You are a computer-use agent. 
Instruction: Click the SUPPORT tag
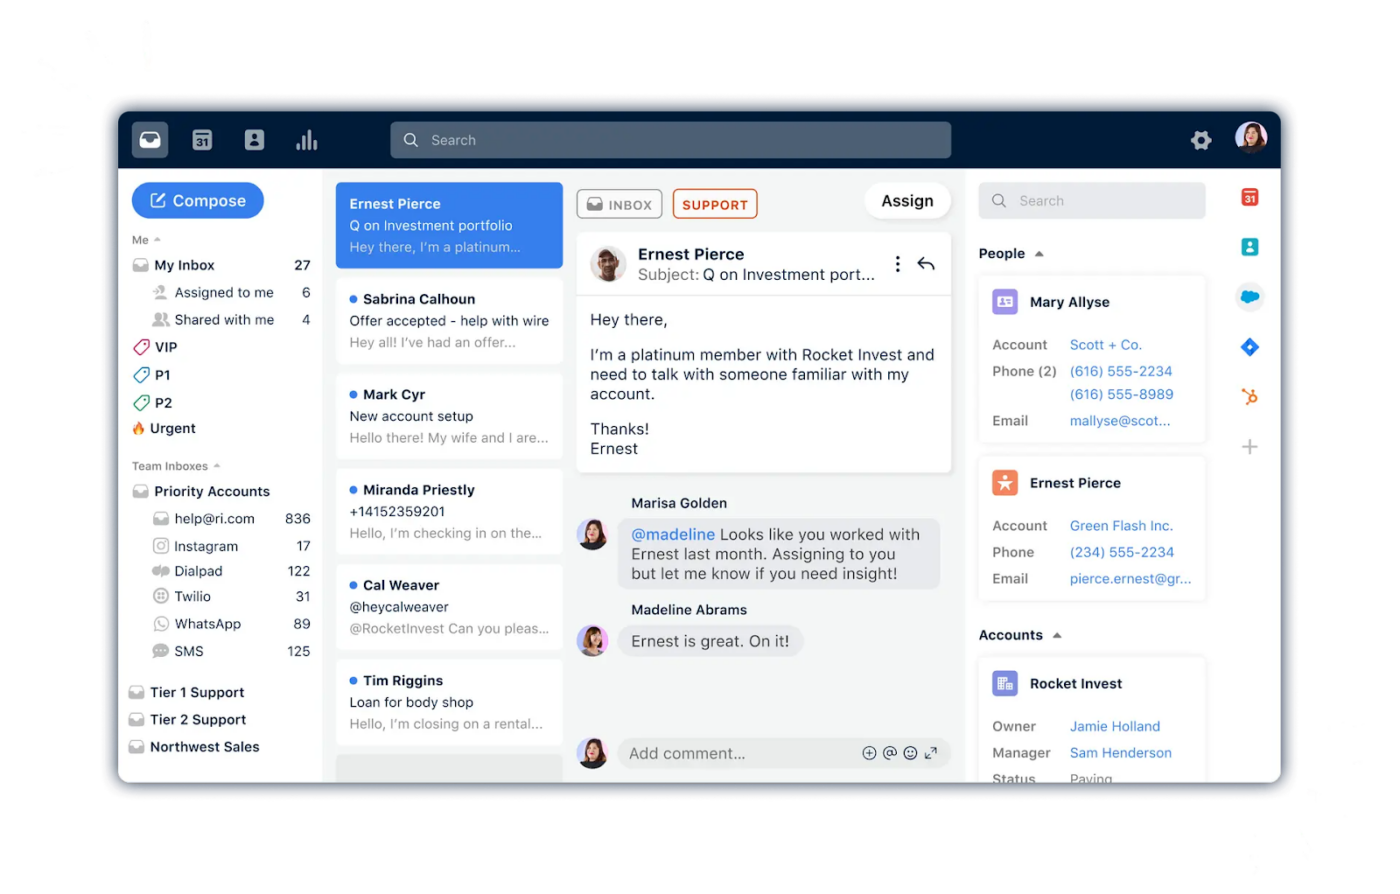click(x=715, y=204)
